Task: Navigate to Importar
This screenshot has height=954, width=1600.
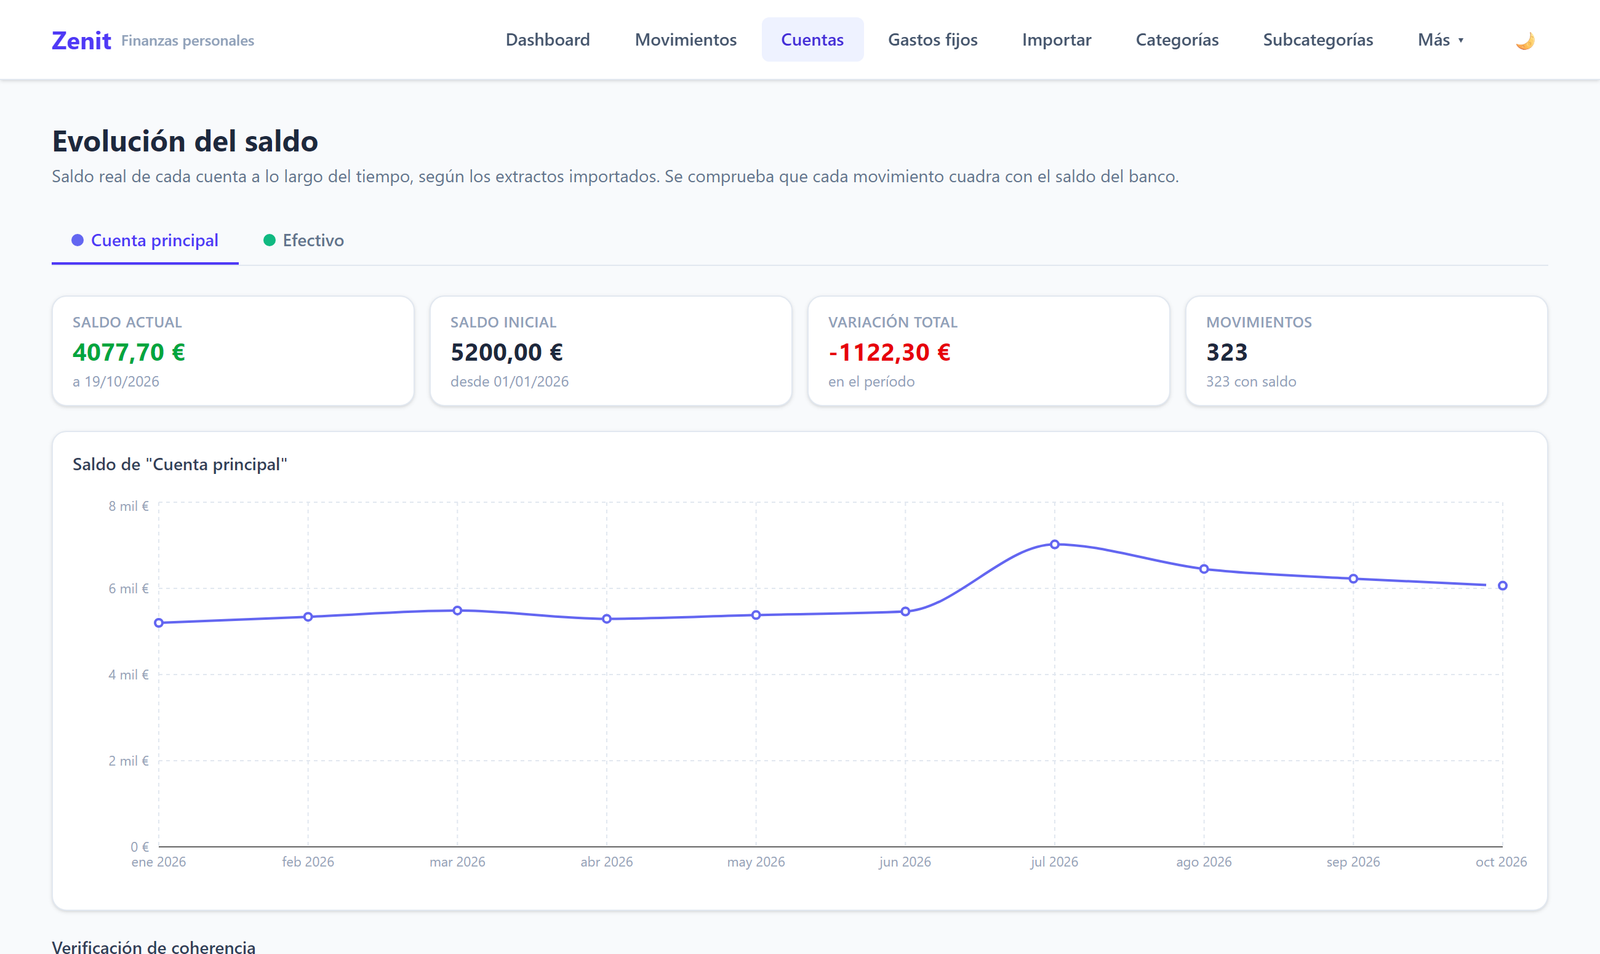Action: (x=1057, y=40)
